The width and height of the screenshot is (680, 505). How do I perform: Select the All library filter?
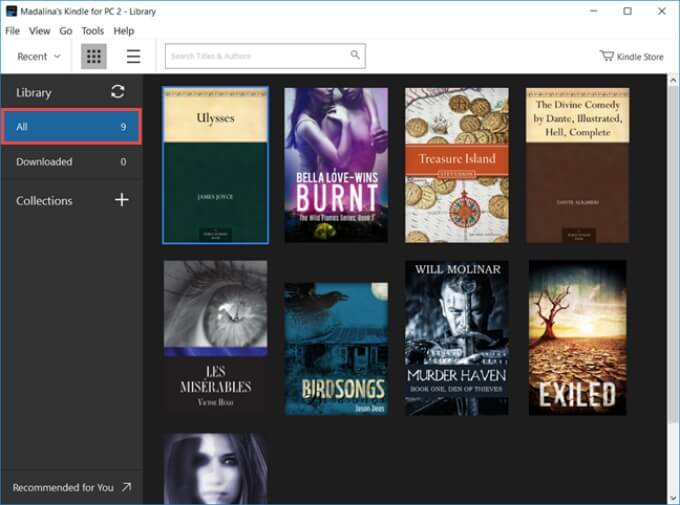tap(72, 126)
